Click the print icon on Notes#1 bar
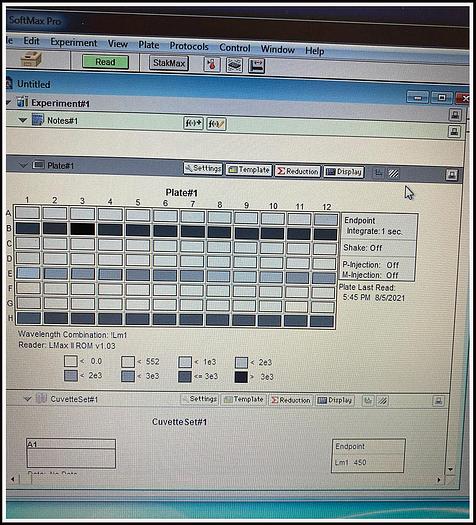476x525 pixels. coord(454,132)
